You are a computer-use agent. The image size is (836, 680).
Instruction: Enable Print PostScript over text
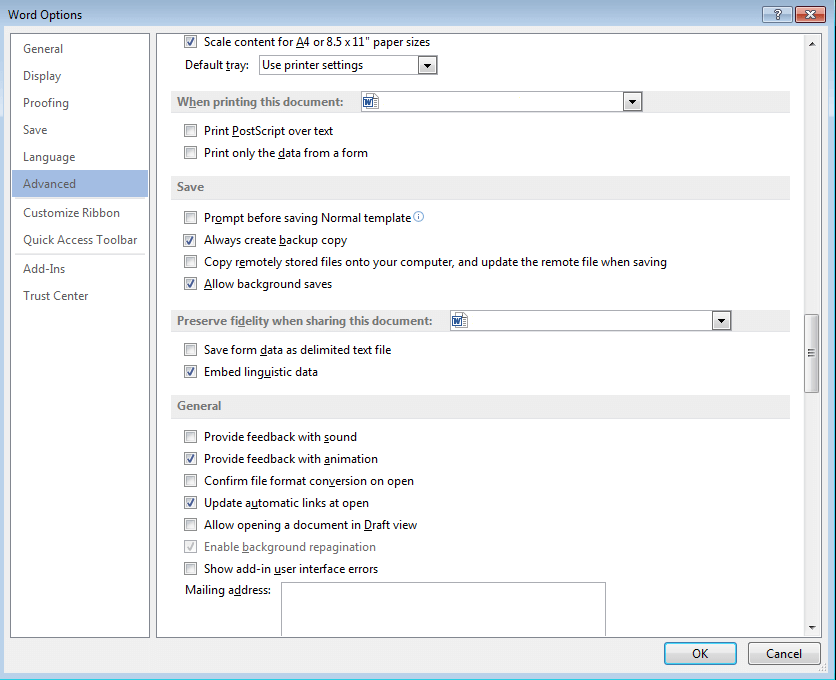click(190, 130)
